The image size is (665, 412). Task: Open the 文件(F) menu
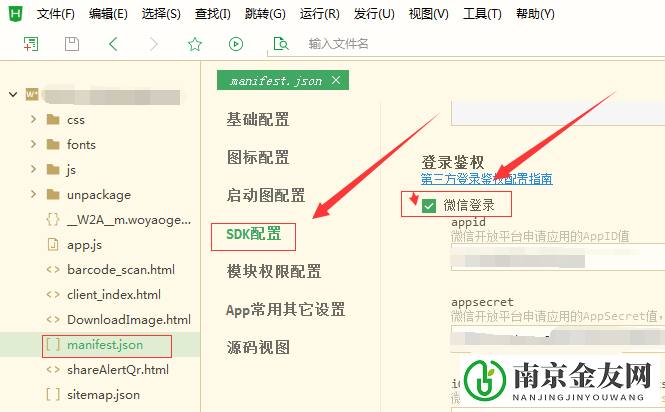pyautogui.click(x=56, y=14)
